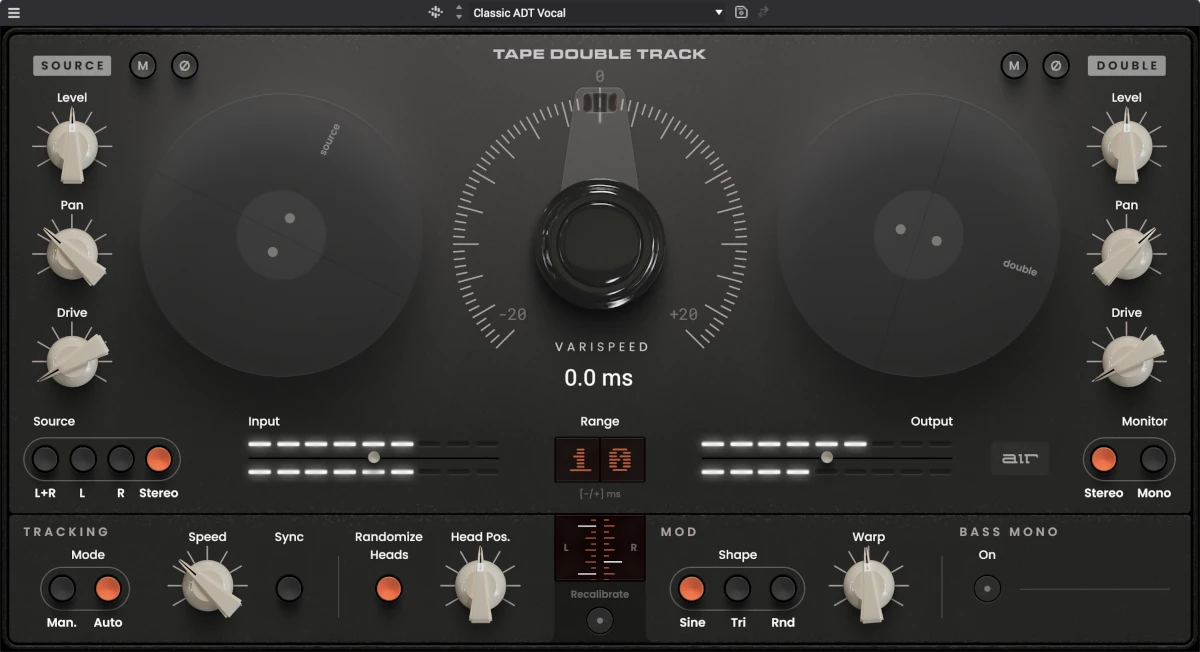Save the current preset
This screenshot has height=652, width=1200.
click(741, 12)
